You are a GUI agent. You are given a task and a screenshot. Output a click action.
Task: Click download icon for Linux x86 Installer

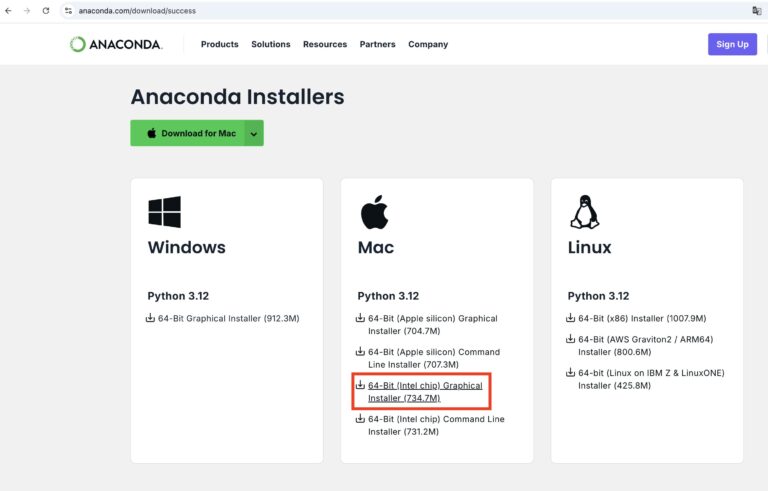point(571,318)
